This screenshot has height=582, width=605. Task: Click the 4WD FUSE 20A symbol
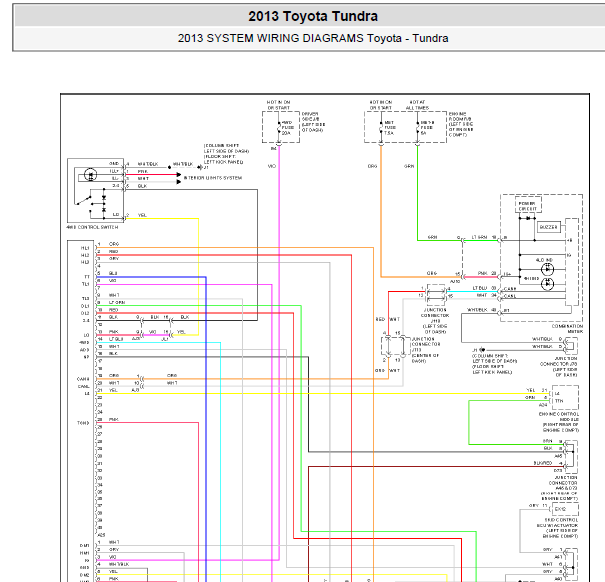coord(279,127)
